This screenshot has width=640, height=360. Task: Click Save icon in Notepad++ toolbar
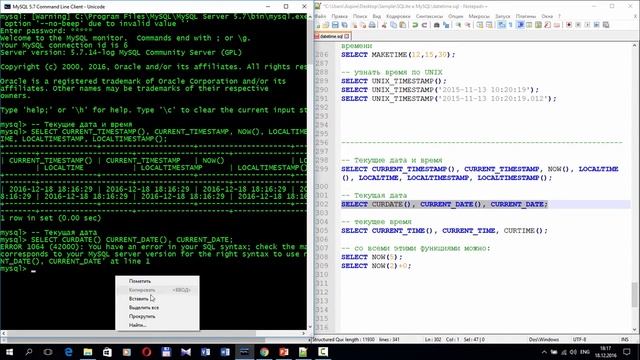tap(335, 25)
